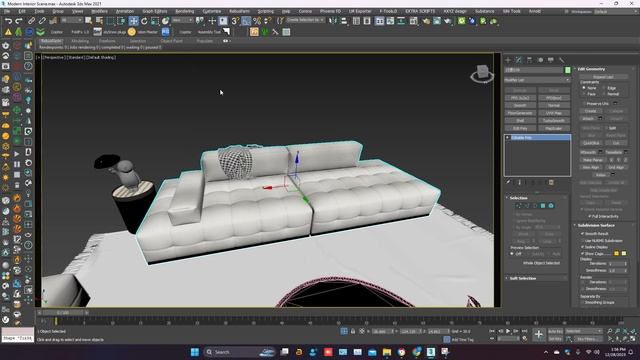This screenshot has height=360, width=640.
Task: Click the second yellow Show Cage color swatch
Action: coord(624,253)
